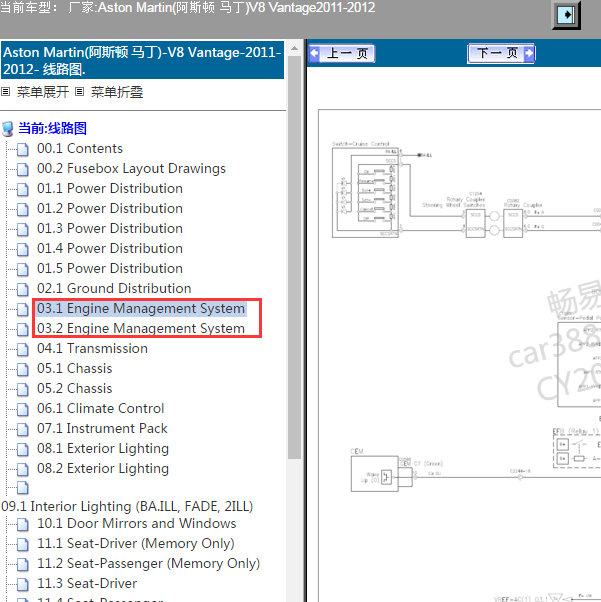This screenshot has width=601, height=602.
Task: Click document icon beside 11.2 Seat-Passenger
Action: point(23,564)
